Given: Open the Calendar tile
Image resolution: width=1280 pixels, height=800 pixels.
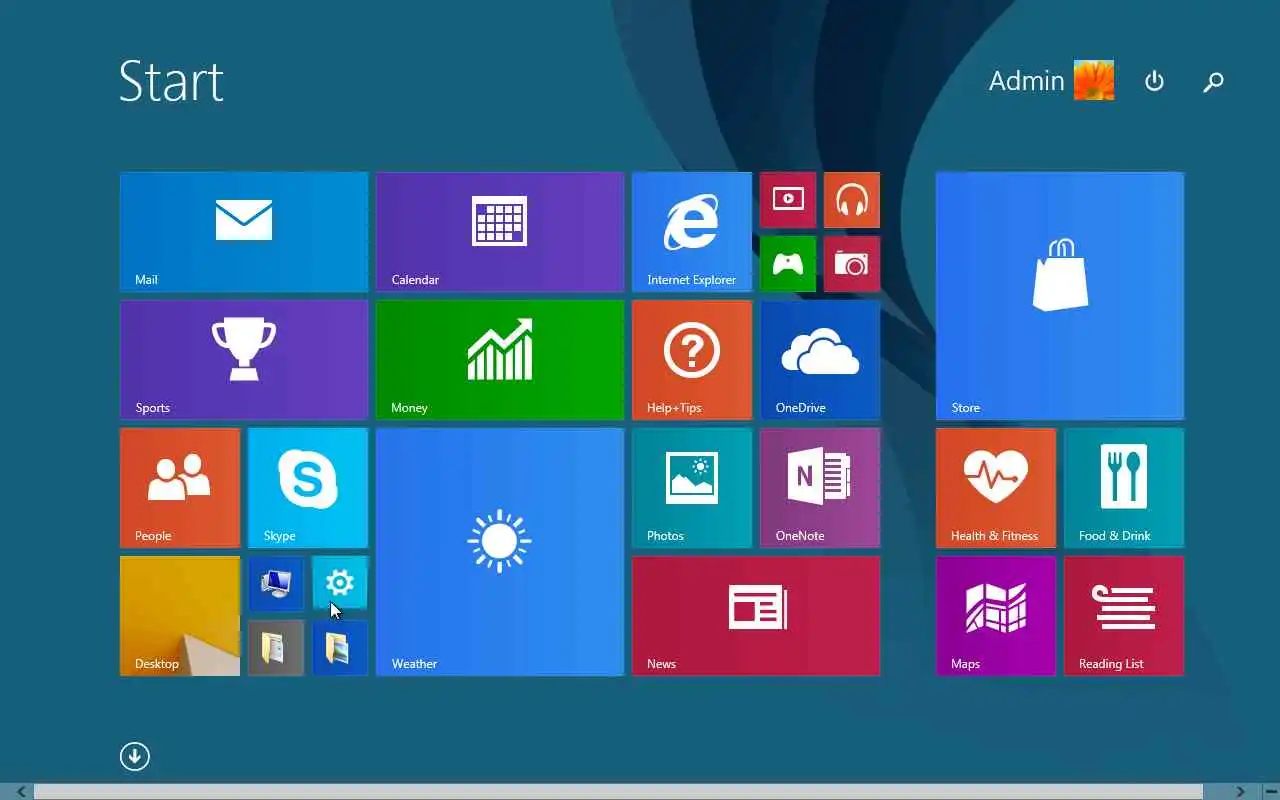Looking at the screenshot, I should 500,232.
